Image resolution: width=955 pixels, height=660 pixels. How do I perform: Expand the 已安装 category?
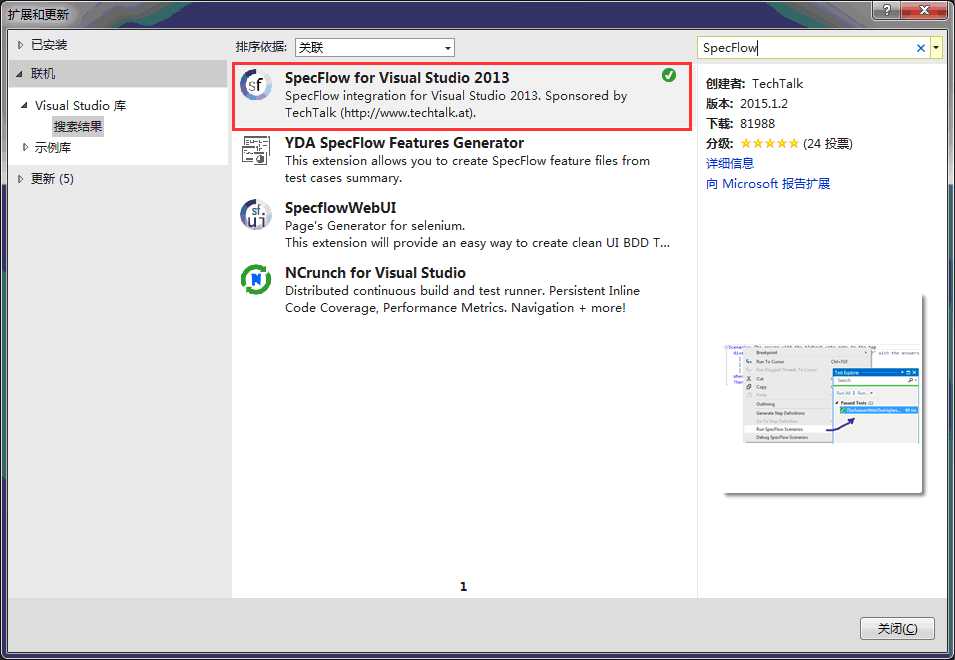[x=20, y=44]
